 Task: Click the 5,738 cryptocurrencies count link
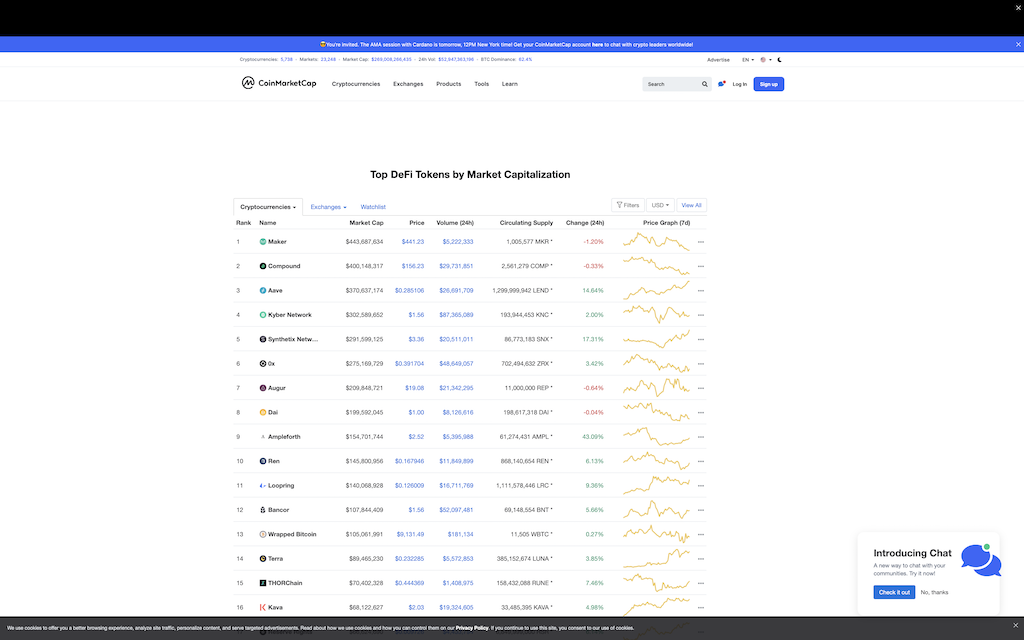click(x=287, y=59)
